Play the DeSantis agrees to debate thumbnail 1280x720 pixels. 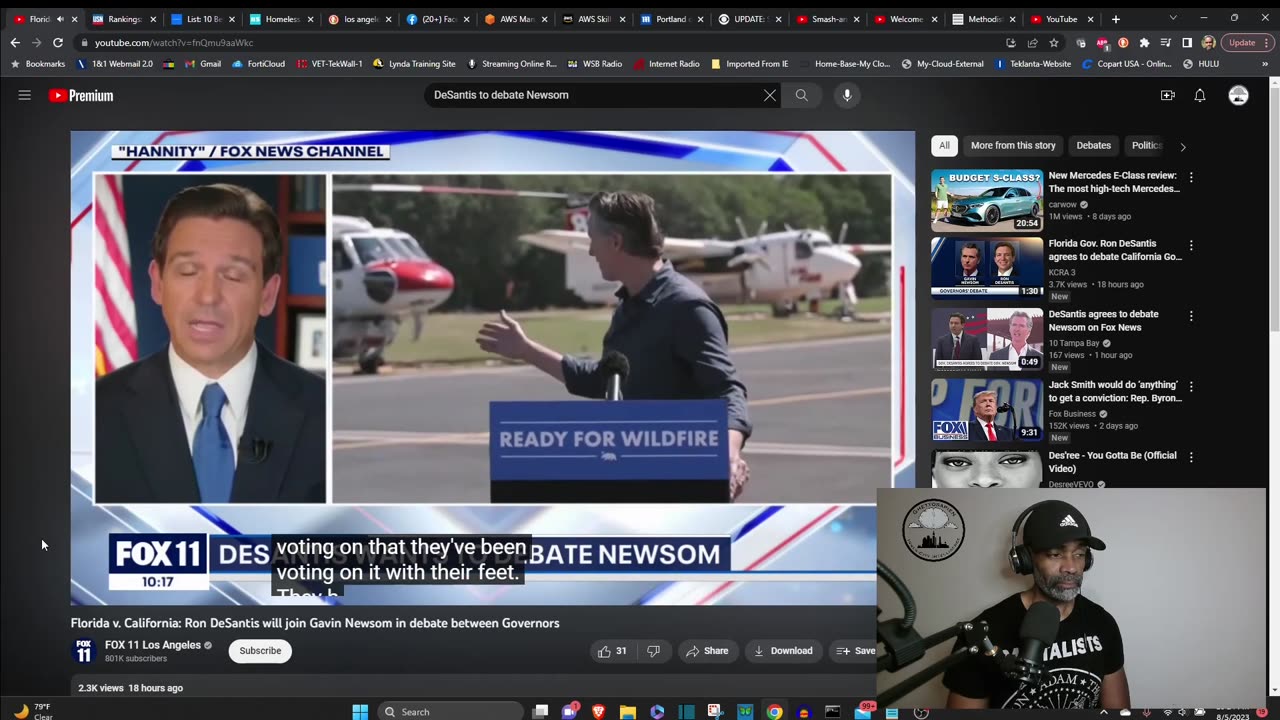pyautogui.click(x=987, y=339)
